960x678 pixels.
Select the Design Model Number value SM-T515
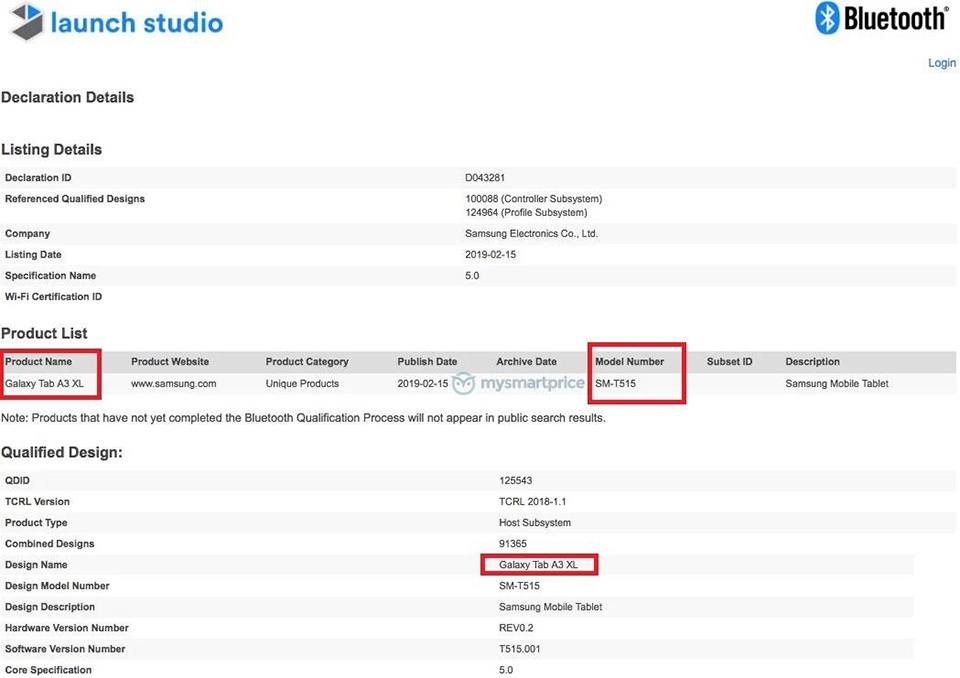point(519,586)
